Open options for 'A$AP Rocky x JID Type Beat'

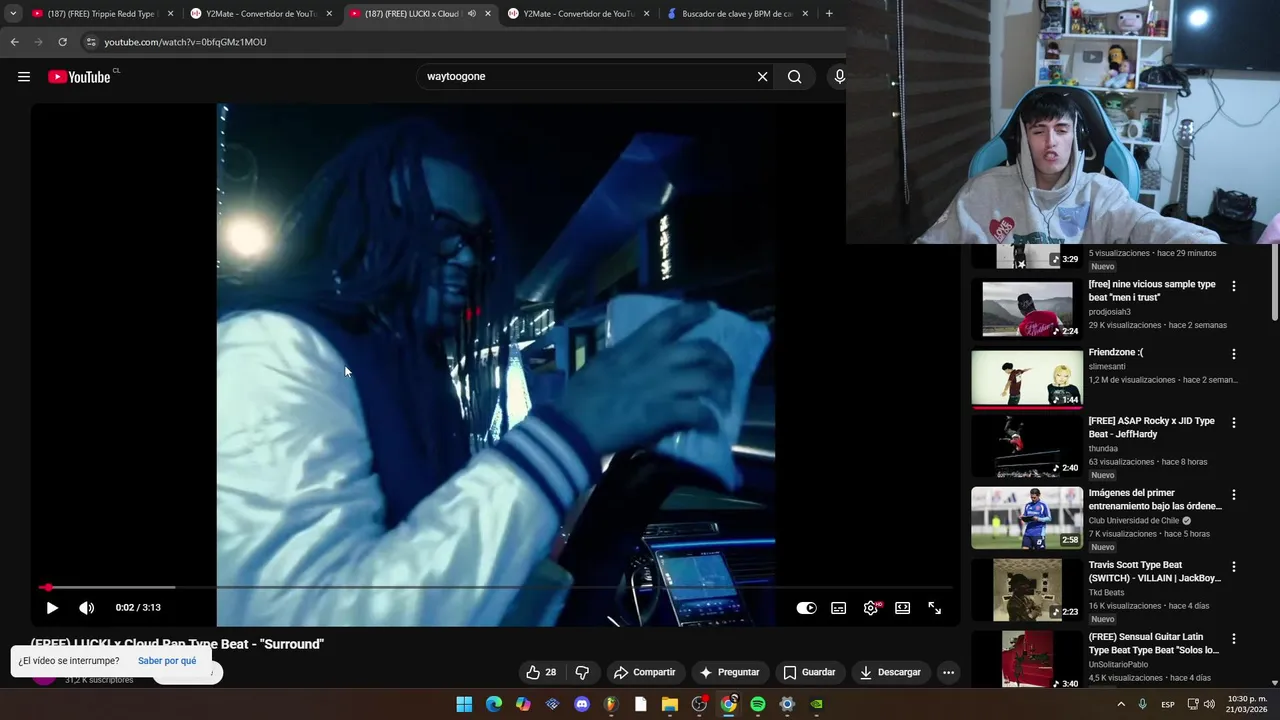1234,423
